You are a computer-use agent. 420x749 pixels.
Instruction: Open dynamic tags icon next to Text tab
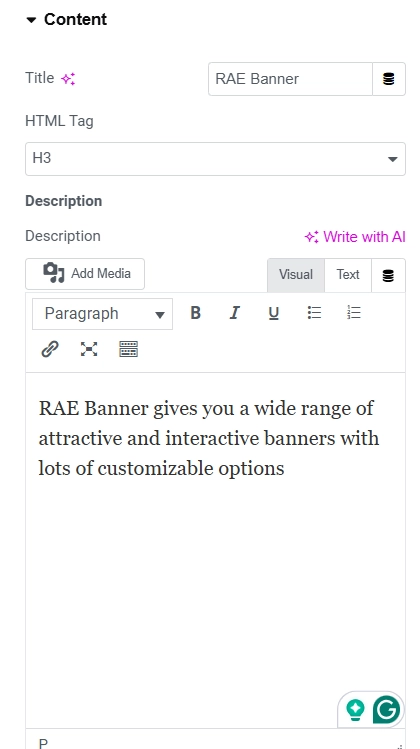(x=388, y=275)
